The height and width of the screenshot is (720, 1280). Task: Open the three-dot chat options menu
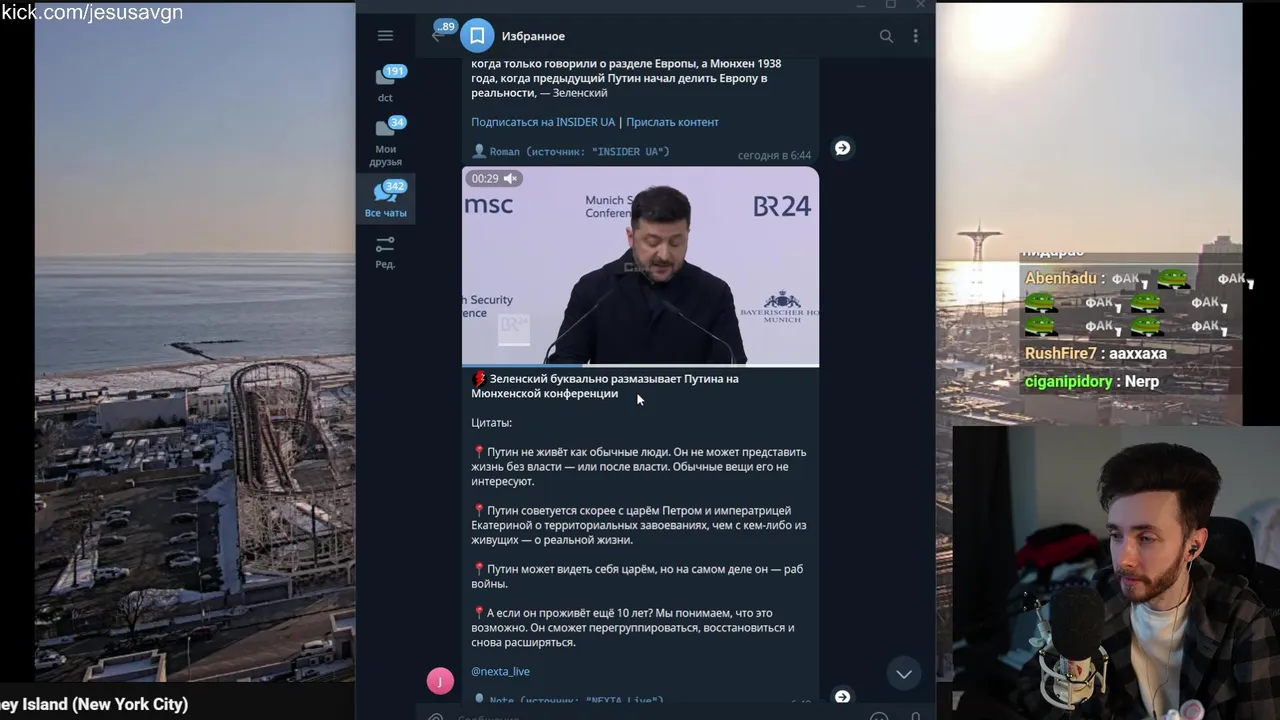[915, 36]
